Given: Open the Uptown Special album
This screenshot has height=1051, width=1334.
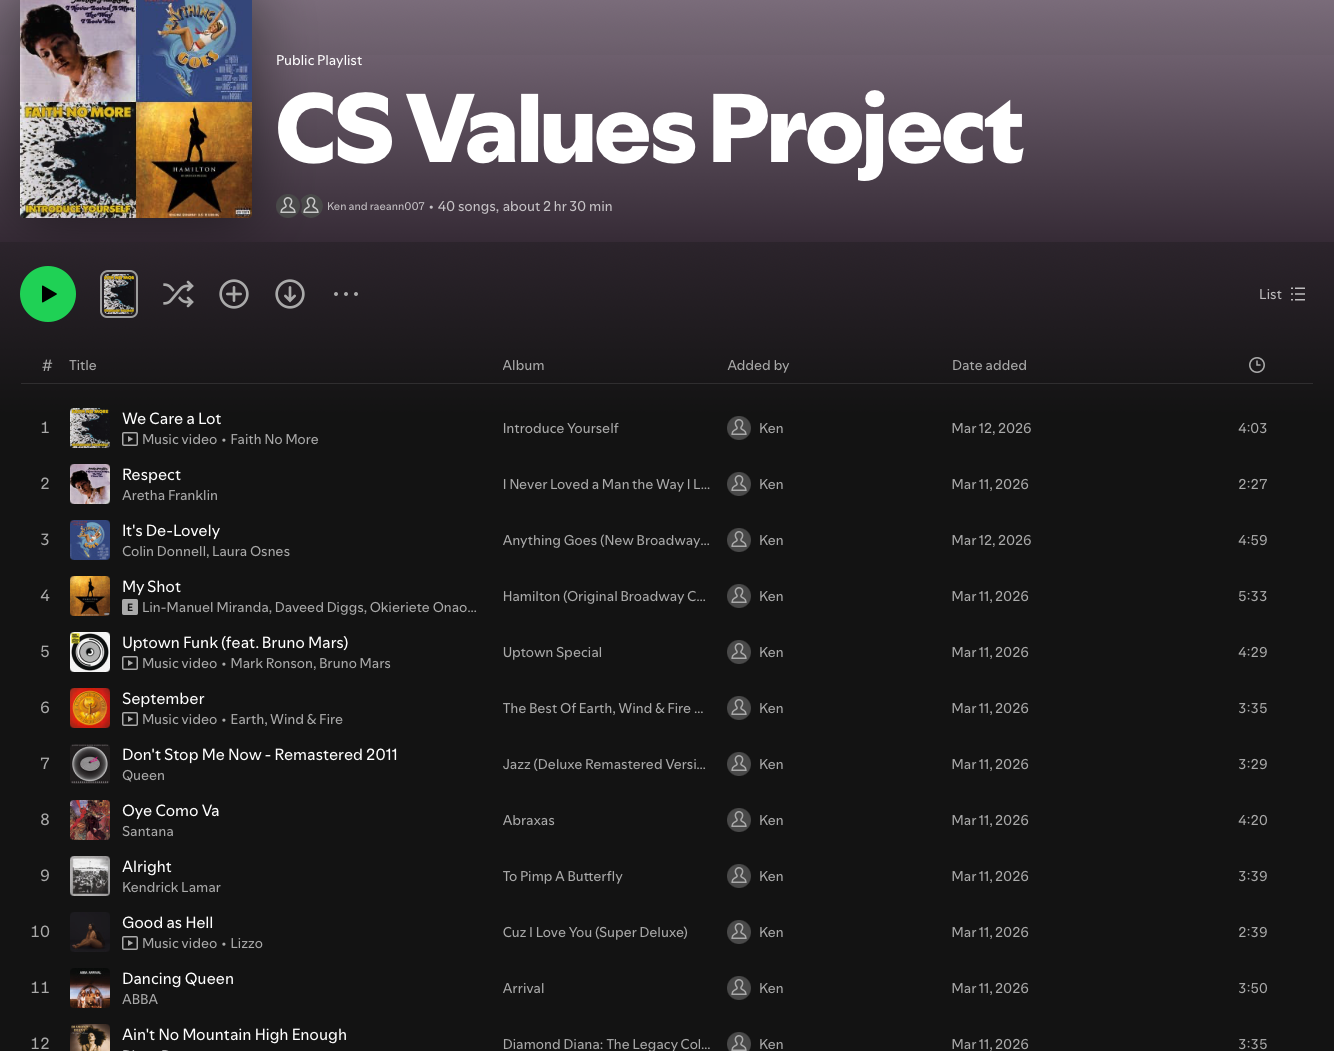Looking at the screenshot, I should click(x=552, y=652).
